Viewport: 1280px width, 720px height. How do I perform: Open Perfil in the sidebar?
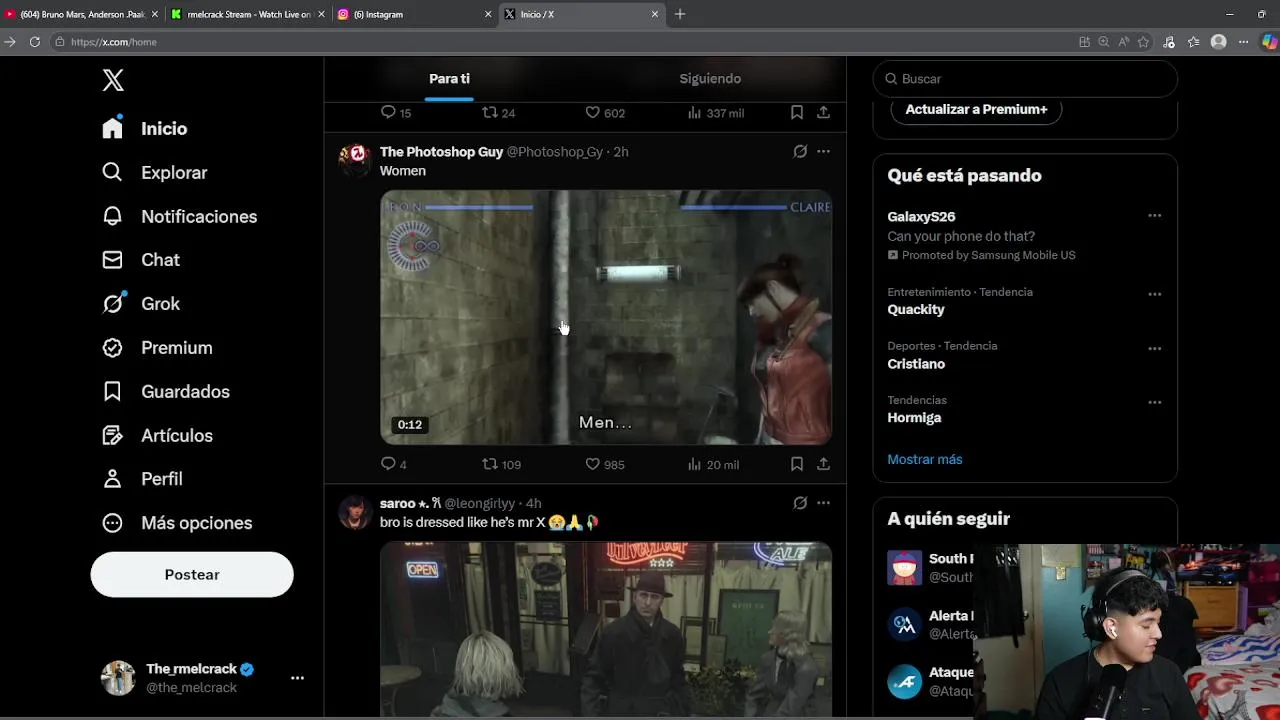[x=142, y=479]
